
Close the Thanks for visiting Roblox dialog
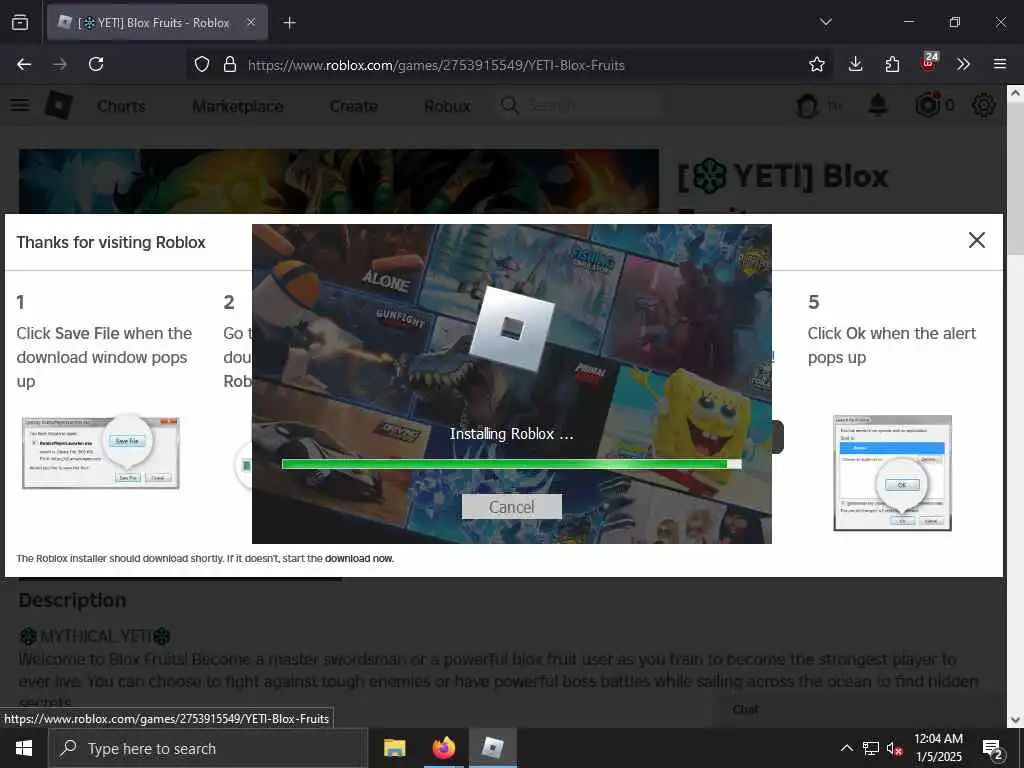tap(976, 240)
